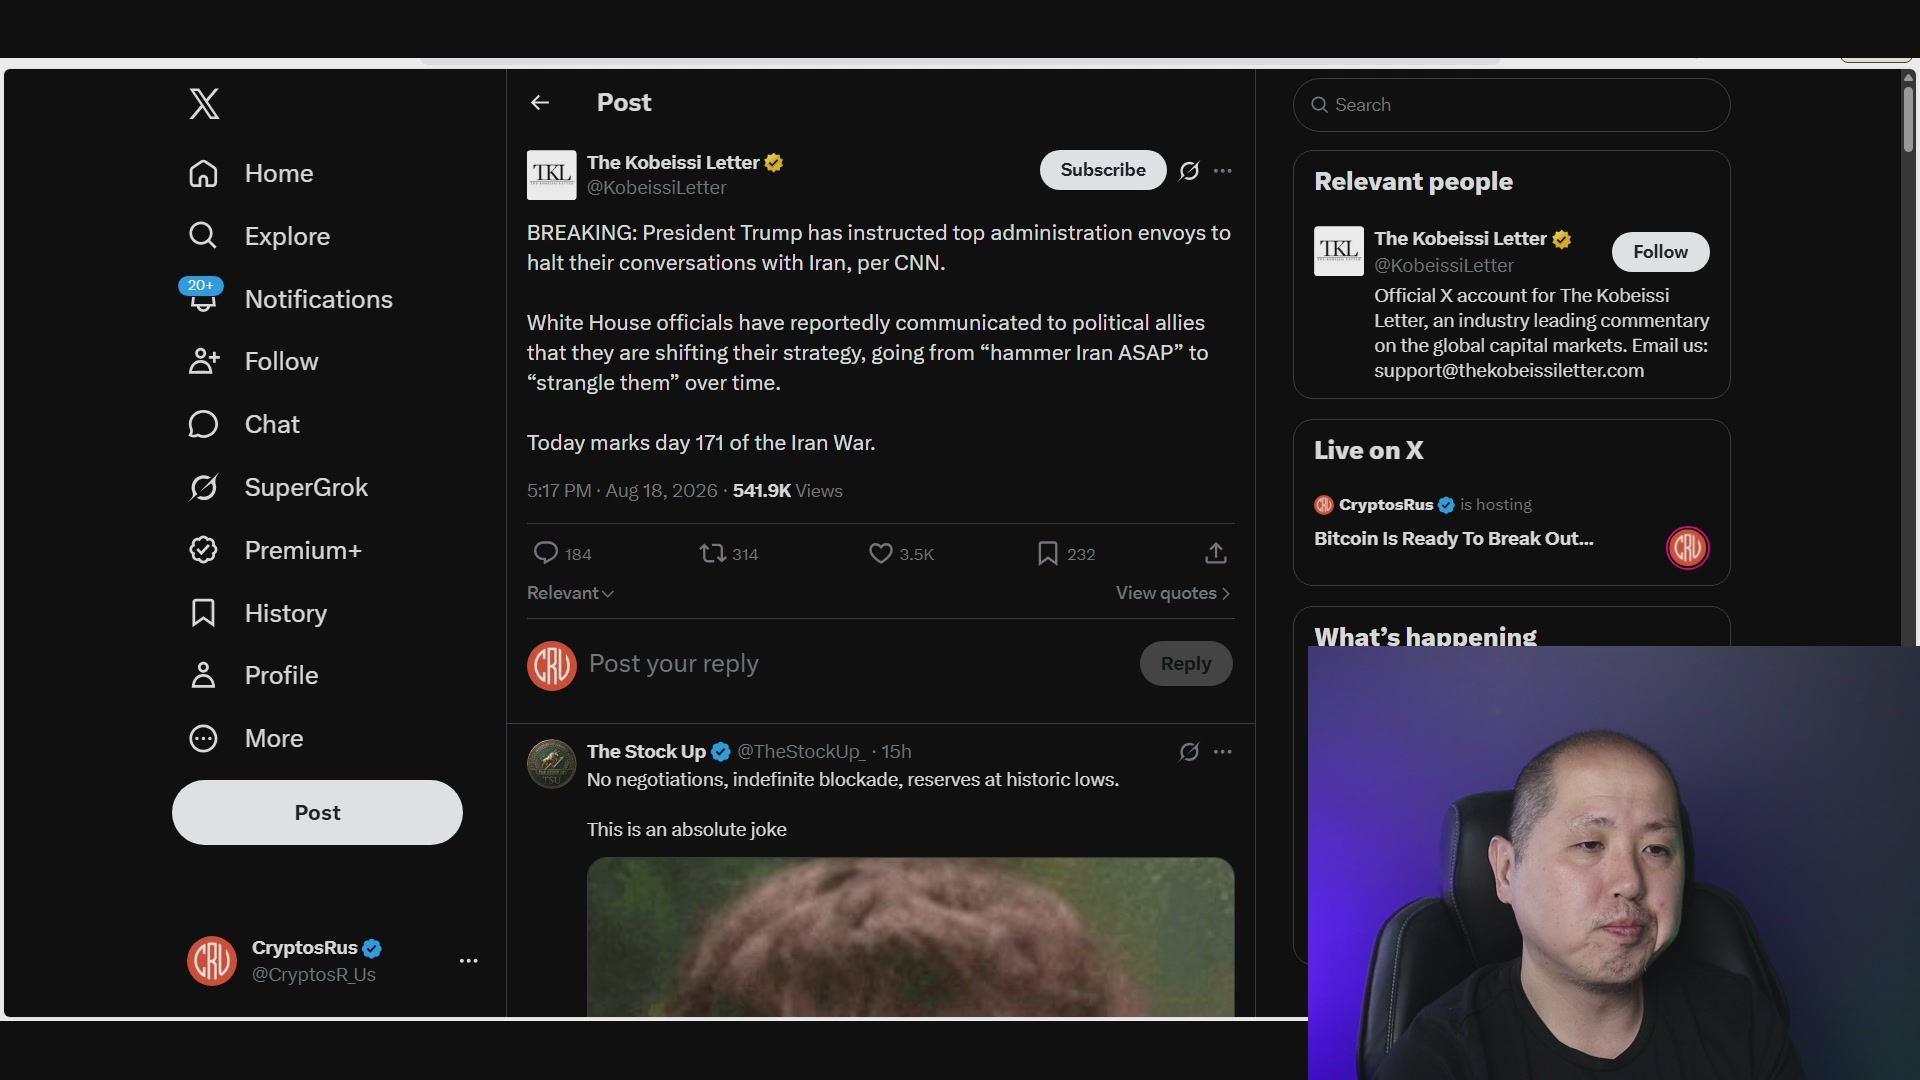Image resolution: width=1920 pixels, height=1080 pixels.
Task: Click @TheStockUp_ handle on the reply
Action: tap(801, 752)
